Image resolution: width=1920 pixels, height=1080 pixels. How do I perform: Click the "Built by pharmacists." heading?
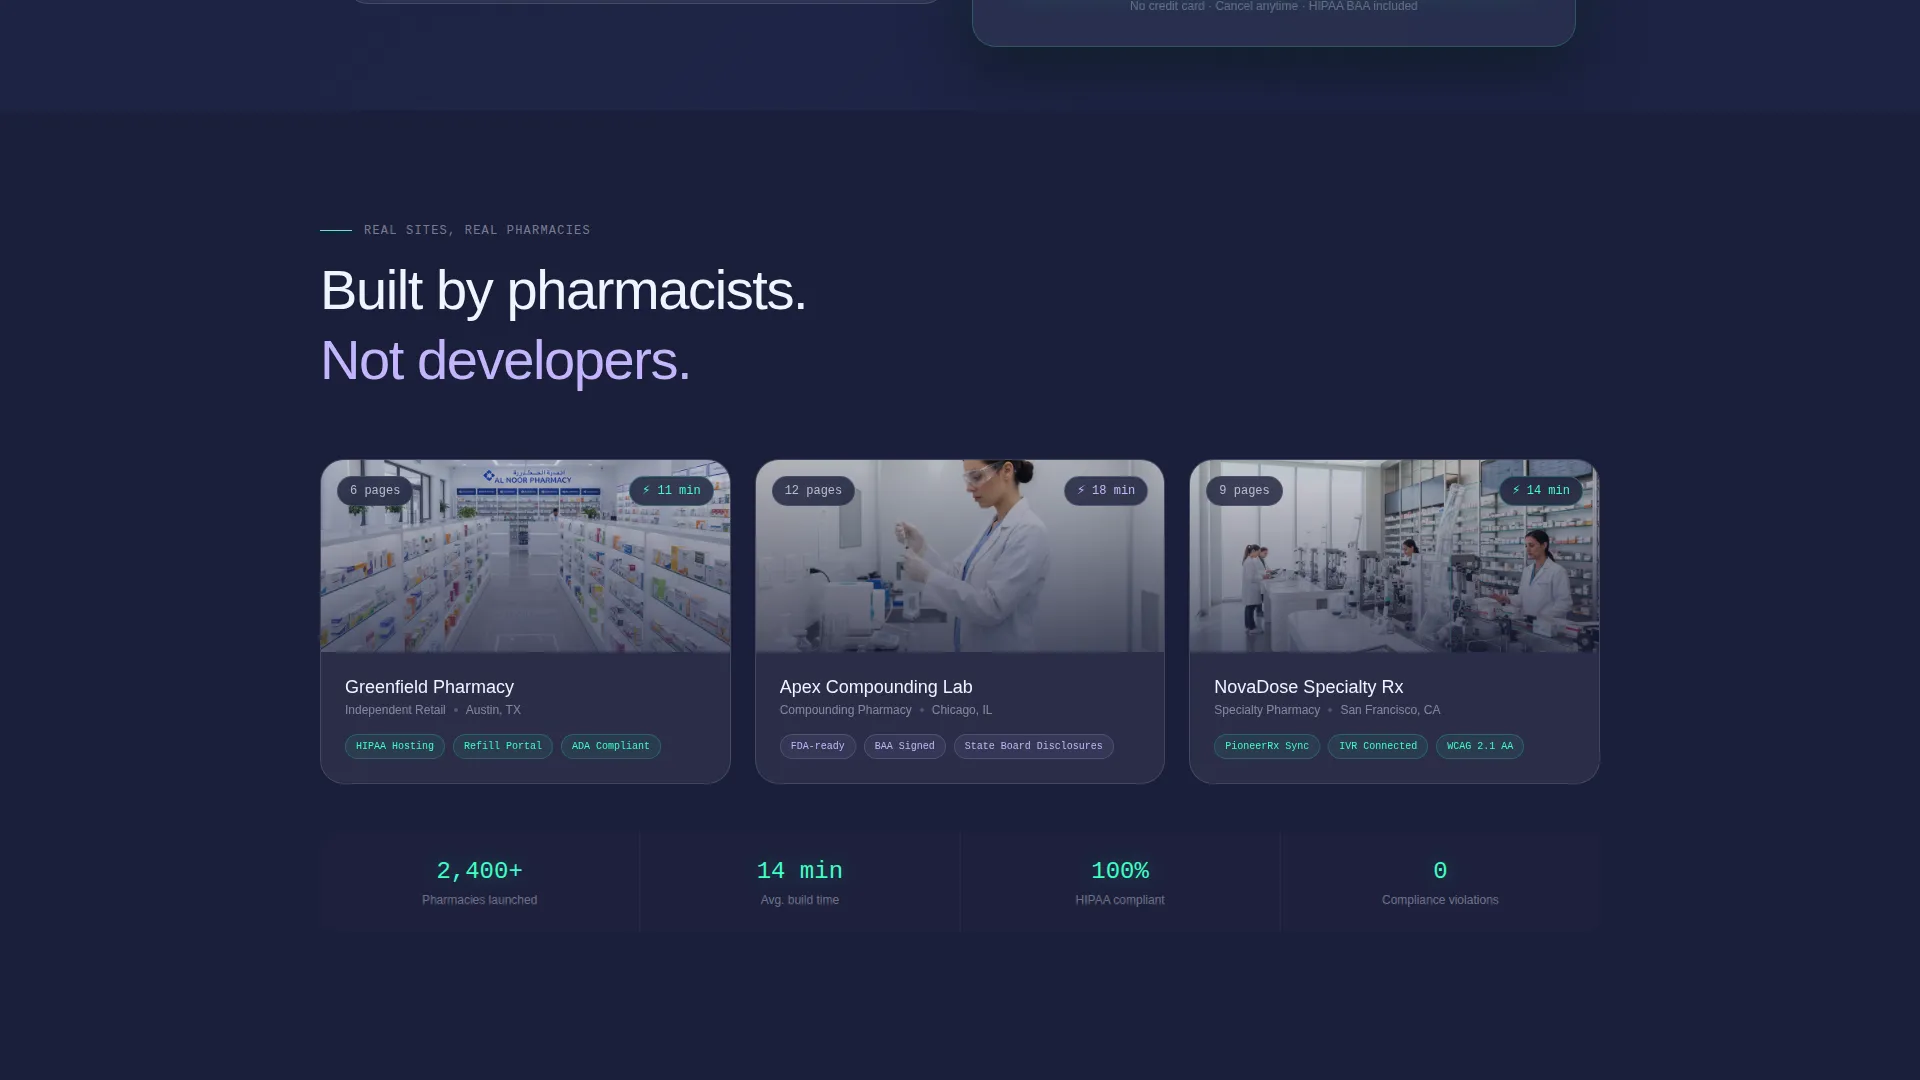pos(563,291)
